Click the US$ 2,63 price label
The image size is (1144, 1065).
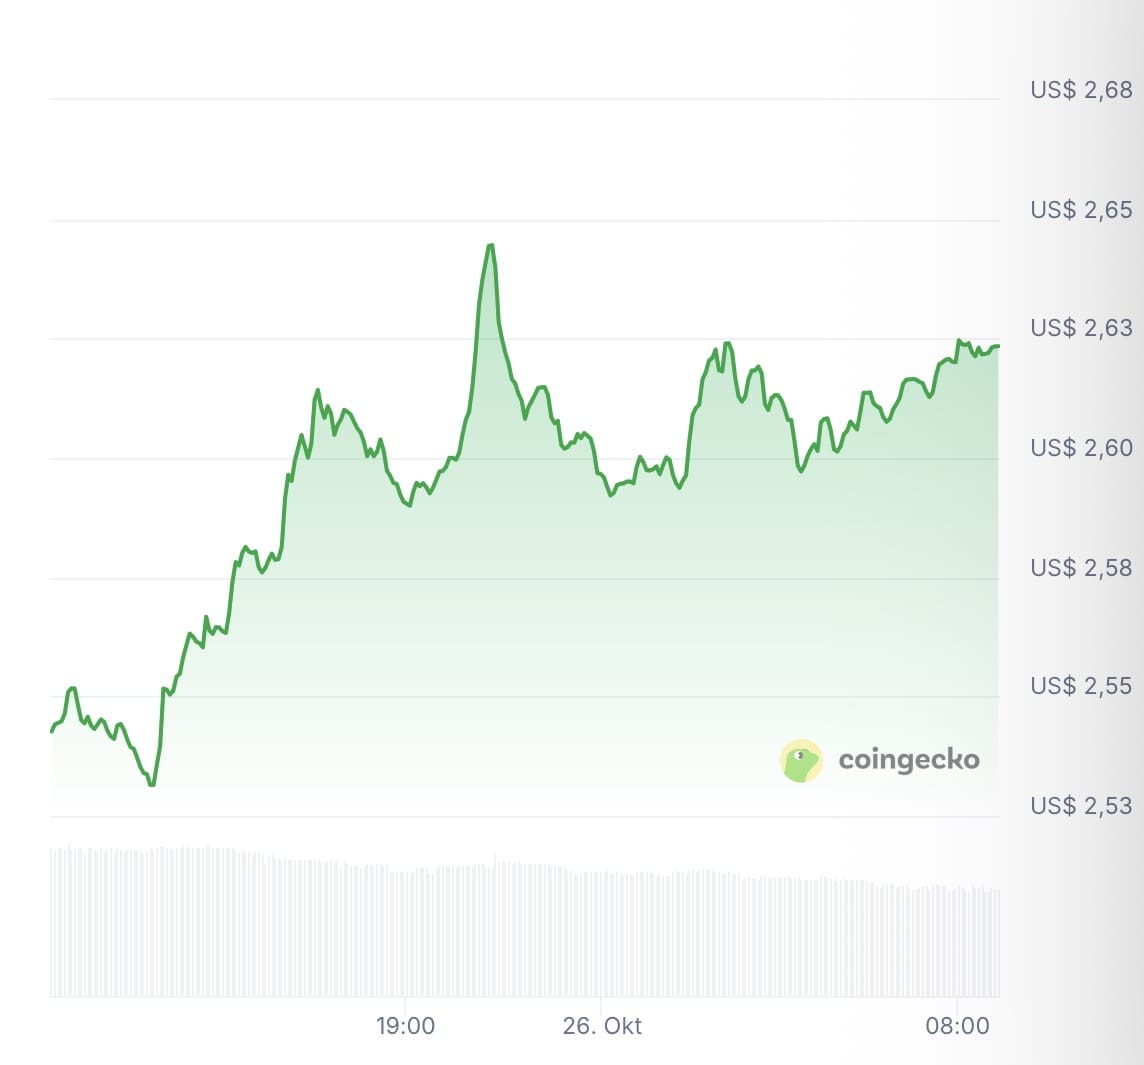pos(1082,328)
